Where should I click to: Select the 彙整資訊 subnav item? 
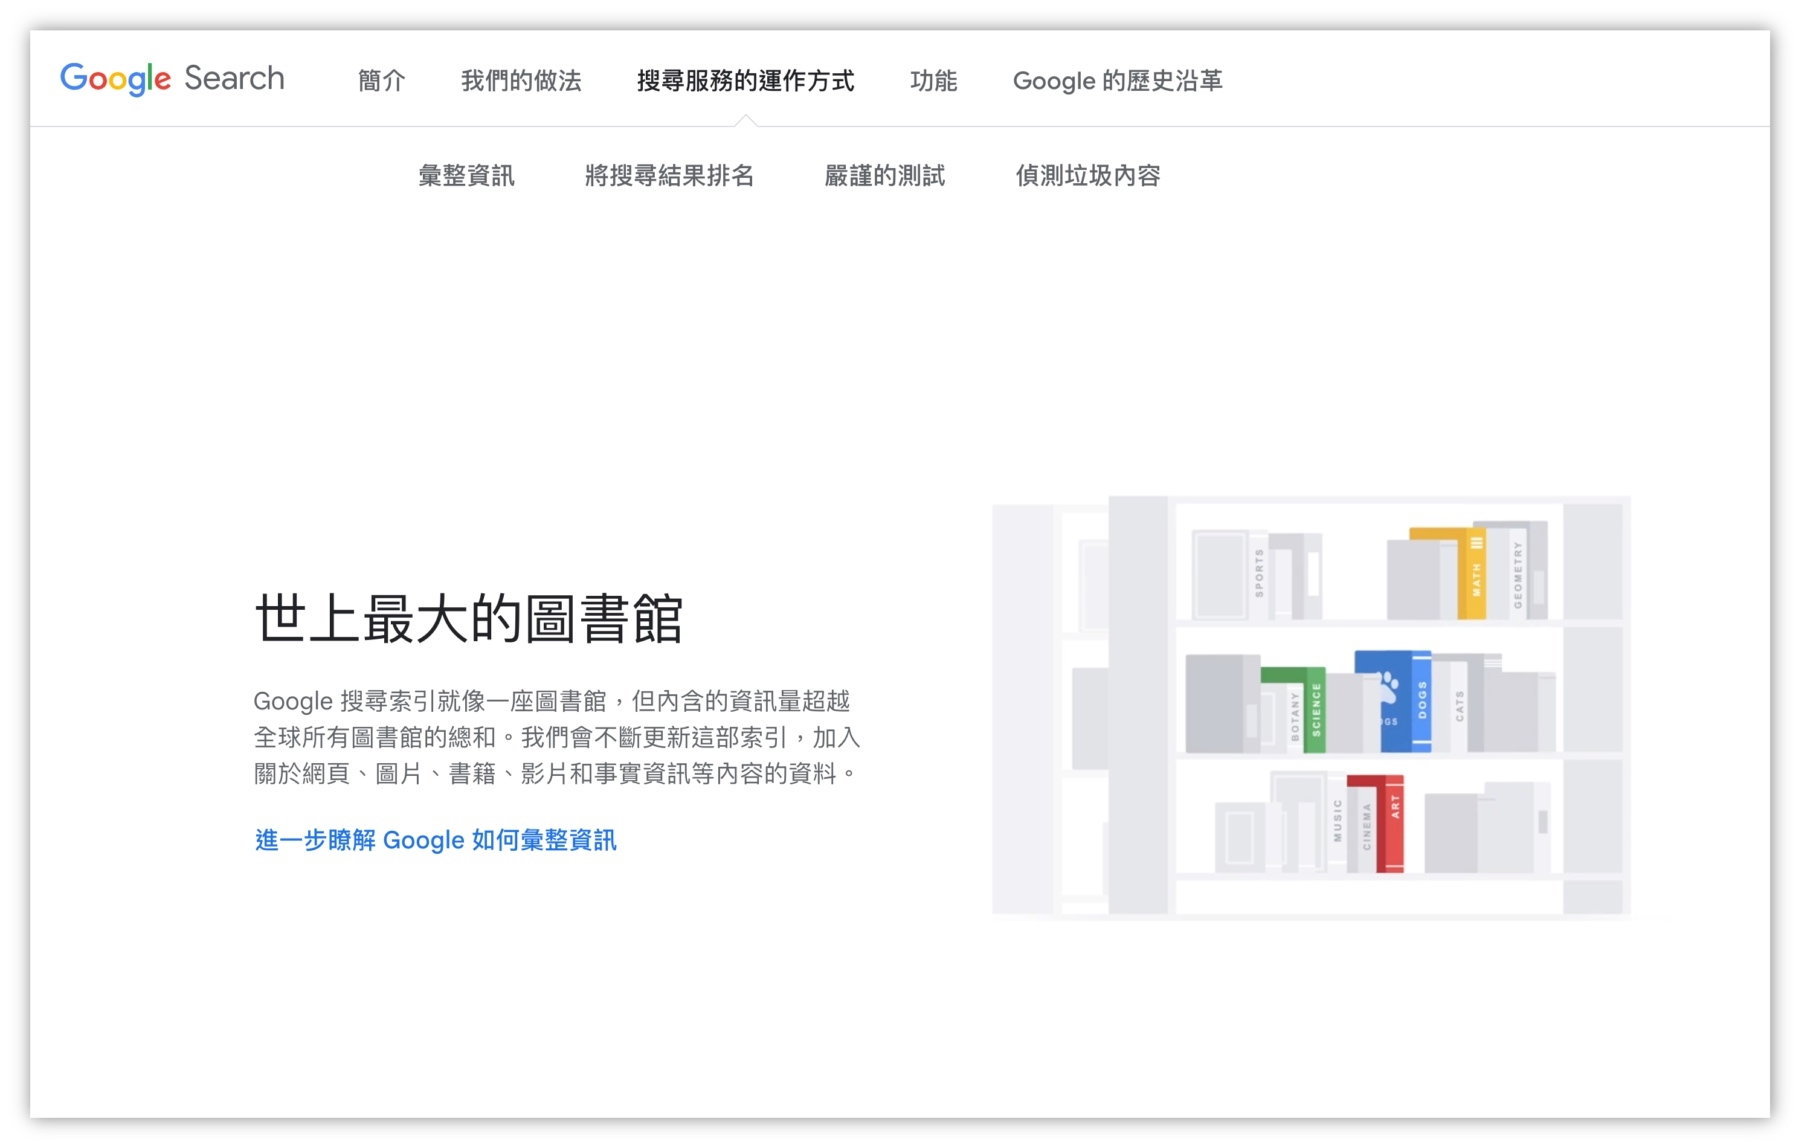[x=467, y=176]
